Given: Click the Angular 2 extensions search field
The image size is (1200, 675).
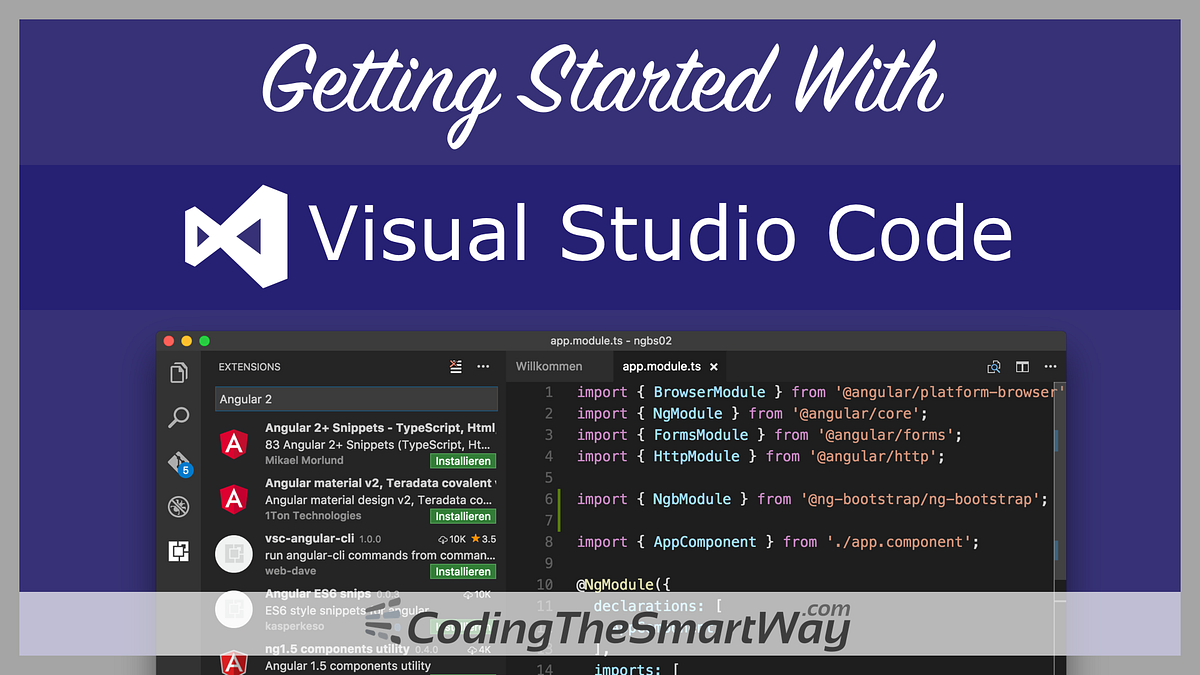Looking at the screenshot, I should pyautogui.click(x=355, y=399).
